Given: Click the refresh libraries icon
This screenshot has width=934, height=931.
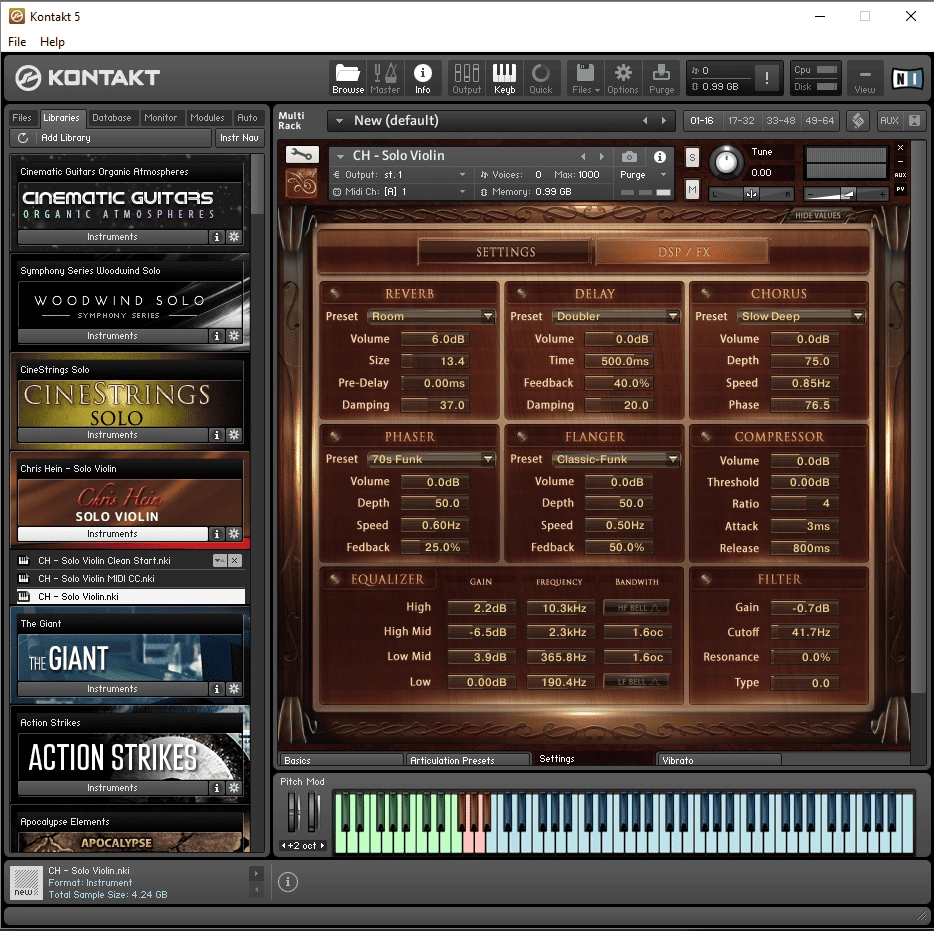Looking at the screenshot, I should click(23, 138).
